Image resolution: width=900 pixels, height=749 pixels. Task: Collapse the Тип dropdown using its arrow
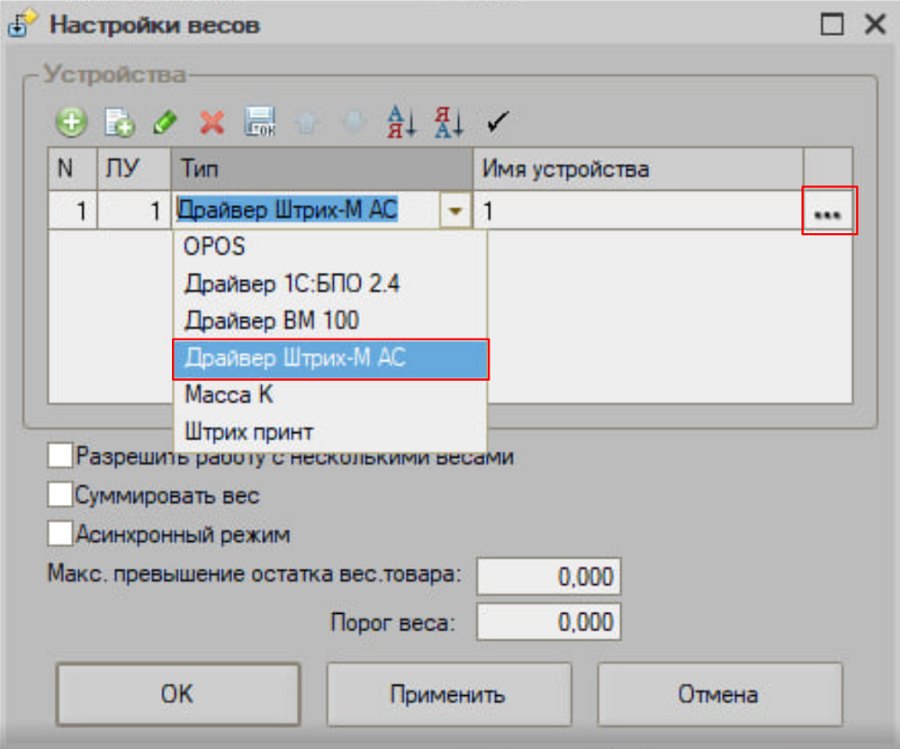click(x=456, y=211)
